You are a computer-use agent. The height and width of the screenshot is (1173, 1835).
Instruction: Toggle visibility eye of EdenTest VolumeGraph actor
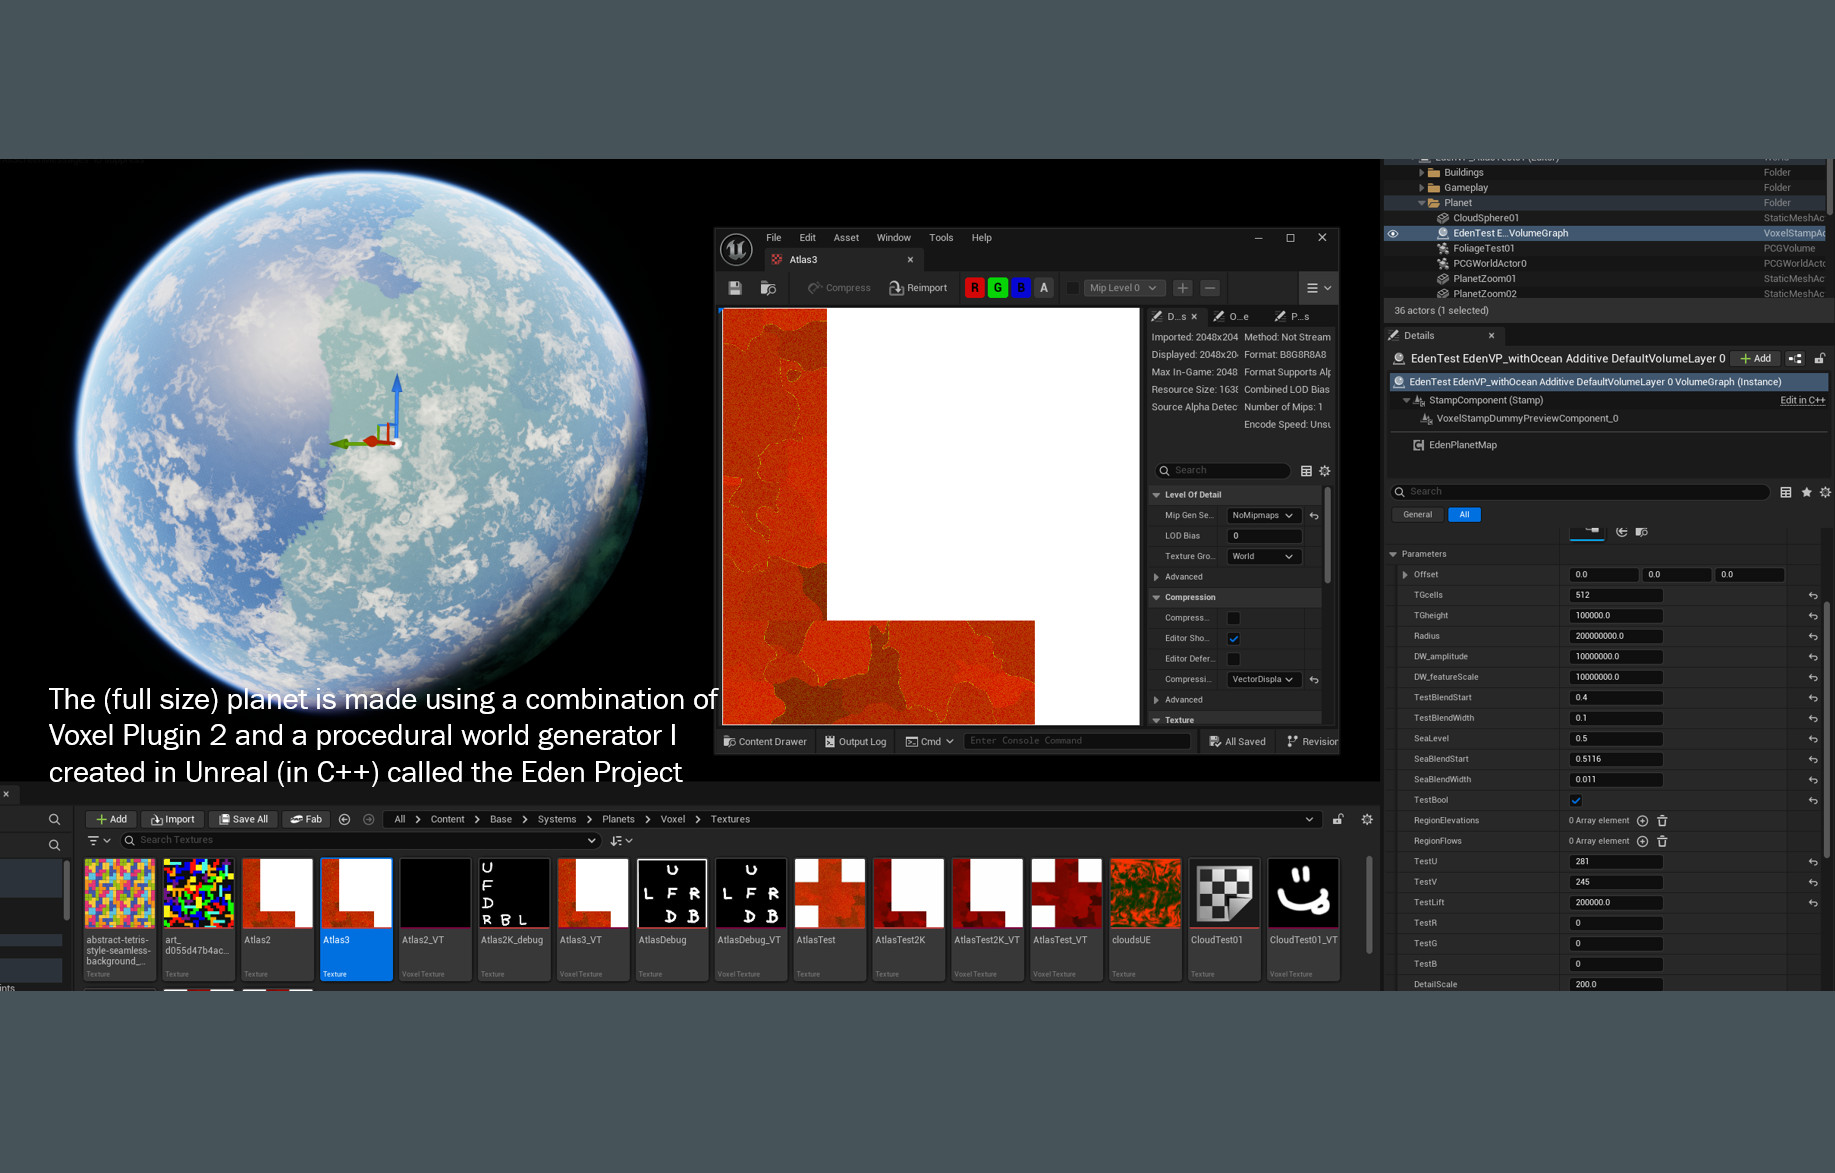[x=1392, y=234]
